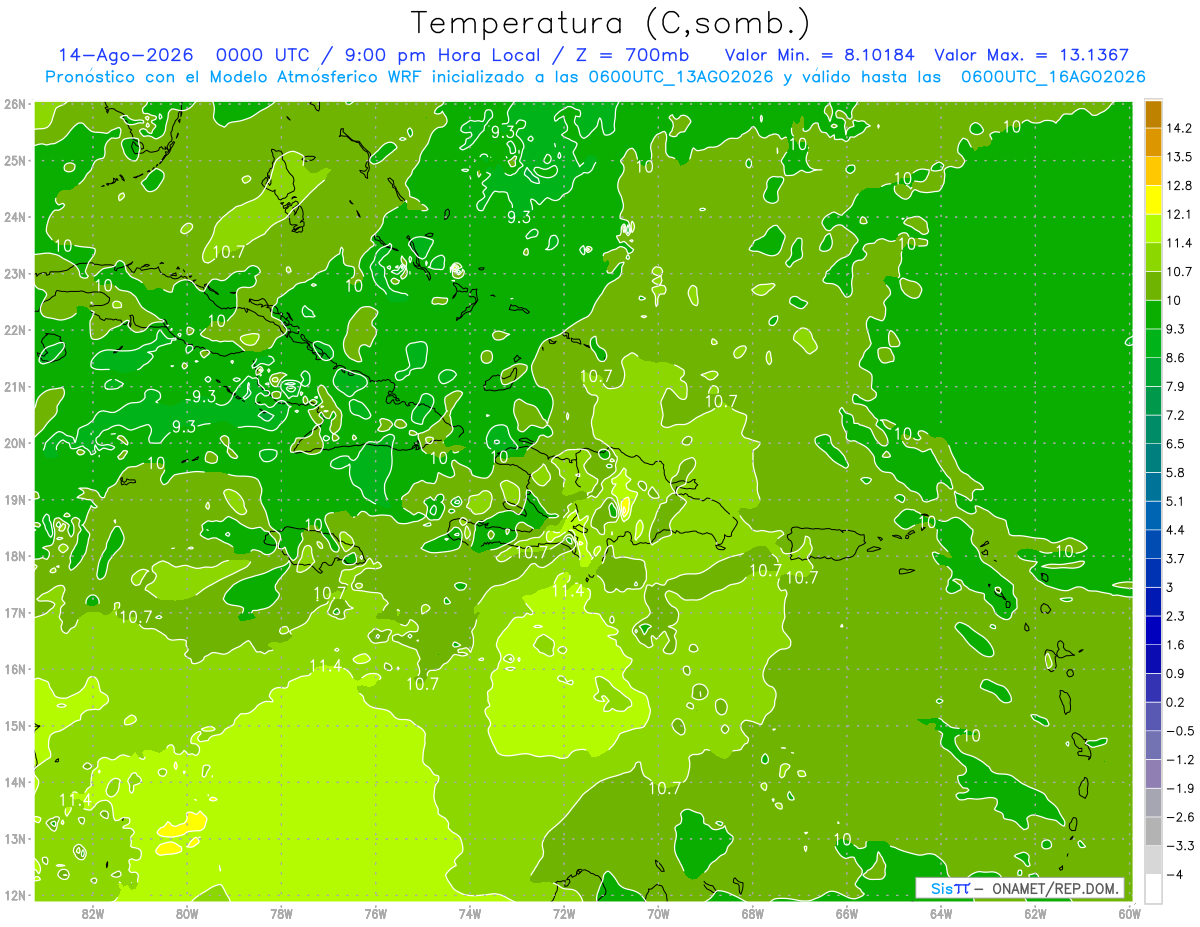Click the 5.1 legend value
Screen dimensions: 1200x927
point(1175,501)
